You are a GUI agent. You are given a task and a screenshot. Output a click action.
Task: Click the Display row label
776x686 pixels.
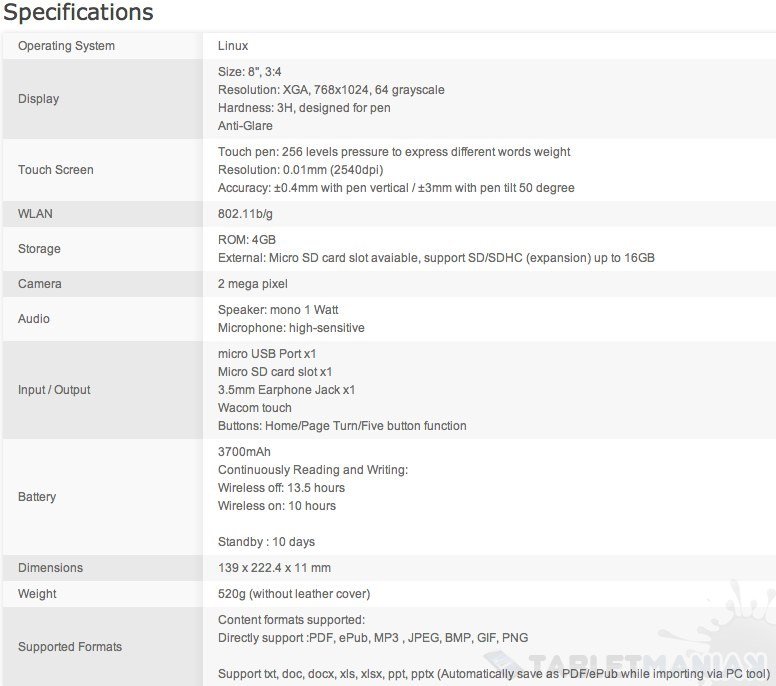[x=38, y=99]
